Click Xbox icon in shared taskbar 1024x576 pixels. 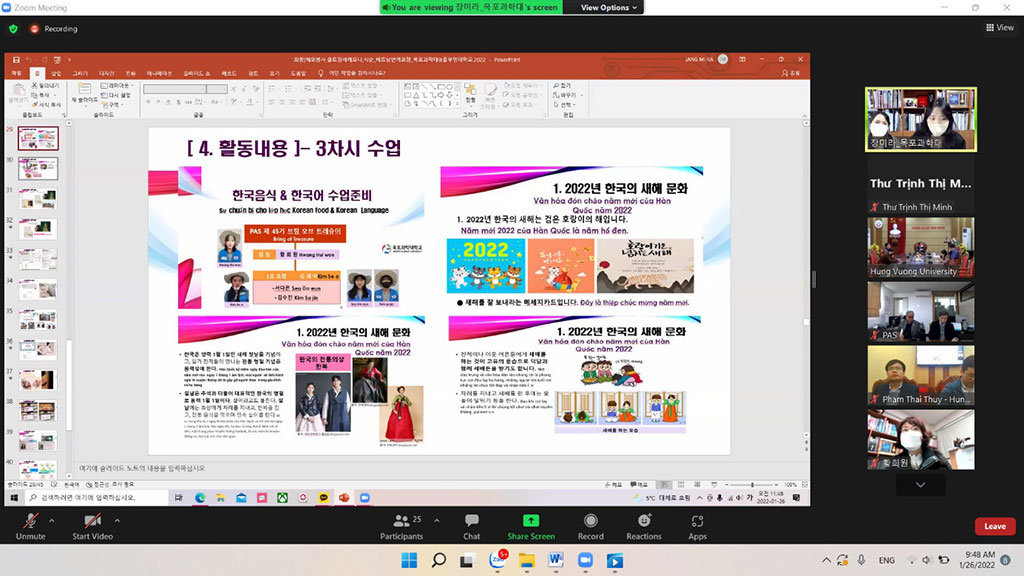pyautogui.click(x=282, y=498)
